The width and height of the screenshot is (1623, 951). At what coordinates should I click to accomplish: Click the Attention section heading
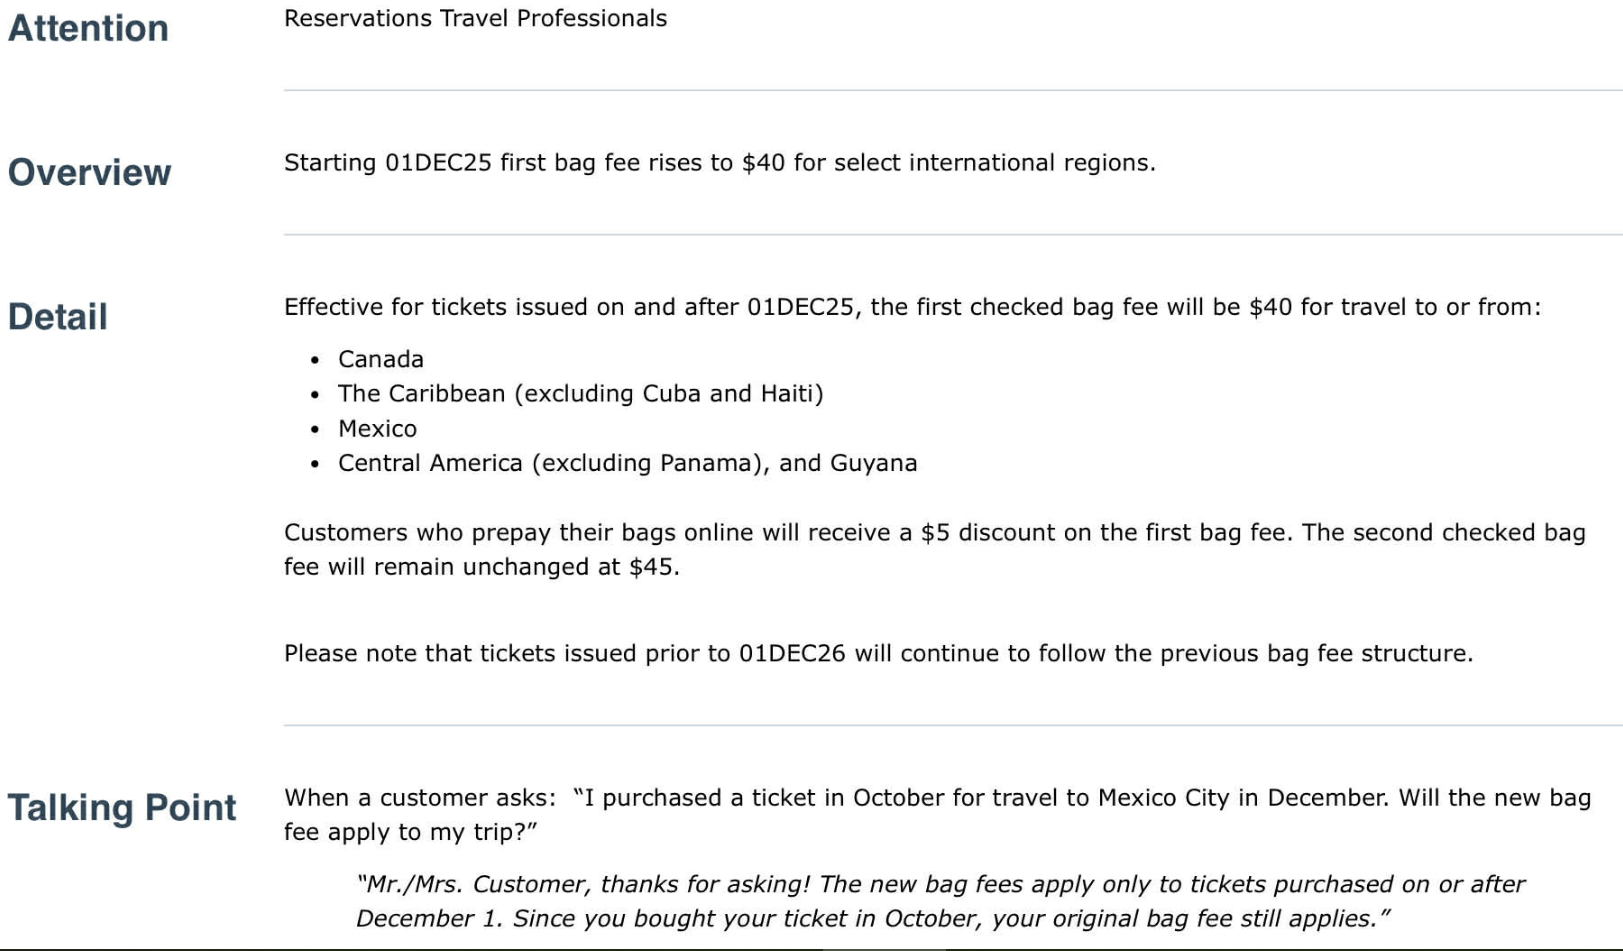[x=88, y=28]
